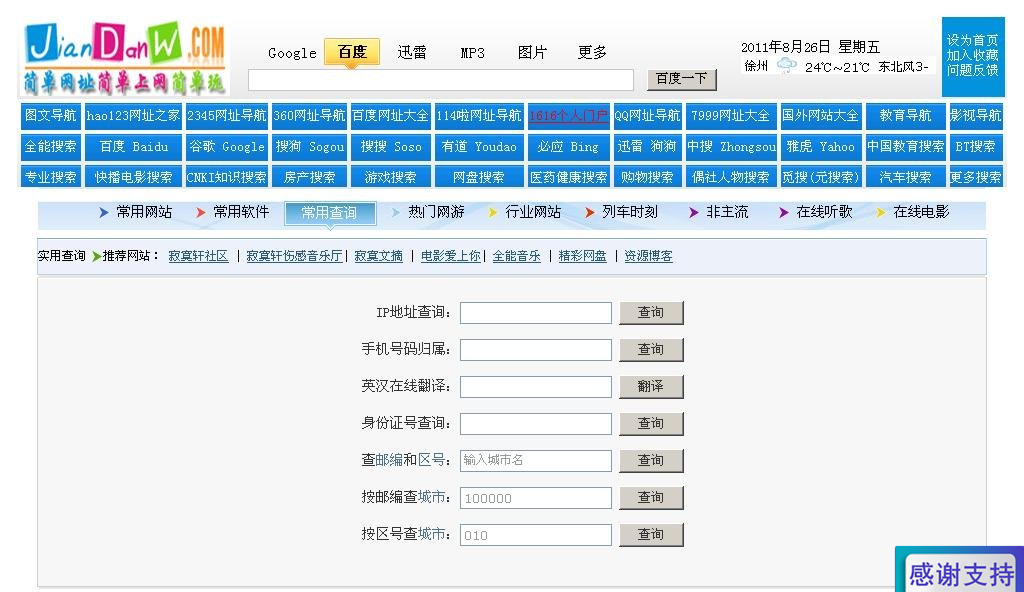
Task: Click the BT搜索 link
Action: (x=976, y=146)
